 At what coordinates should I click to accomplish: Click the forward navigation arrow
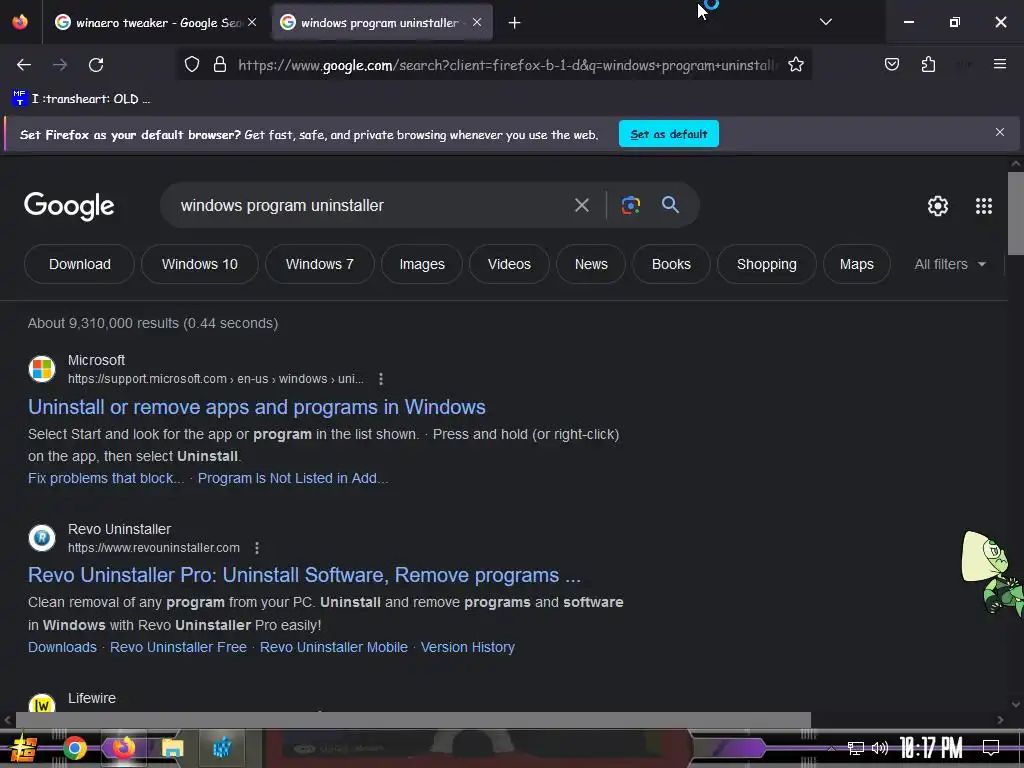pos(60,65)
